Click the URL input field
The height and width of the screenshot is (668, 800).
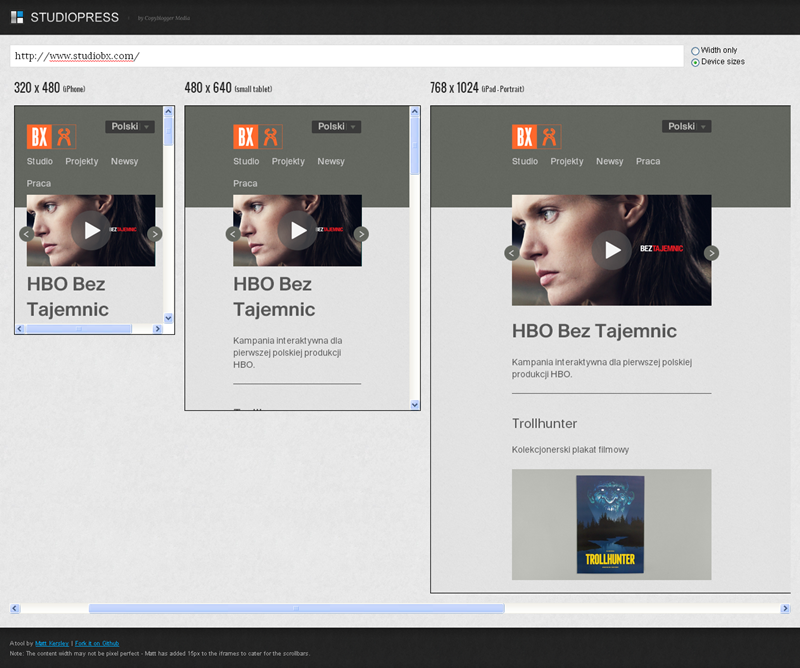[346, 56]
